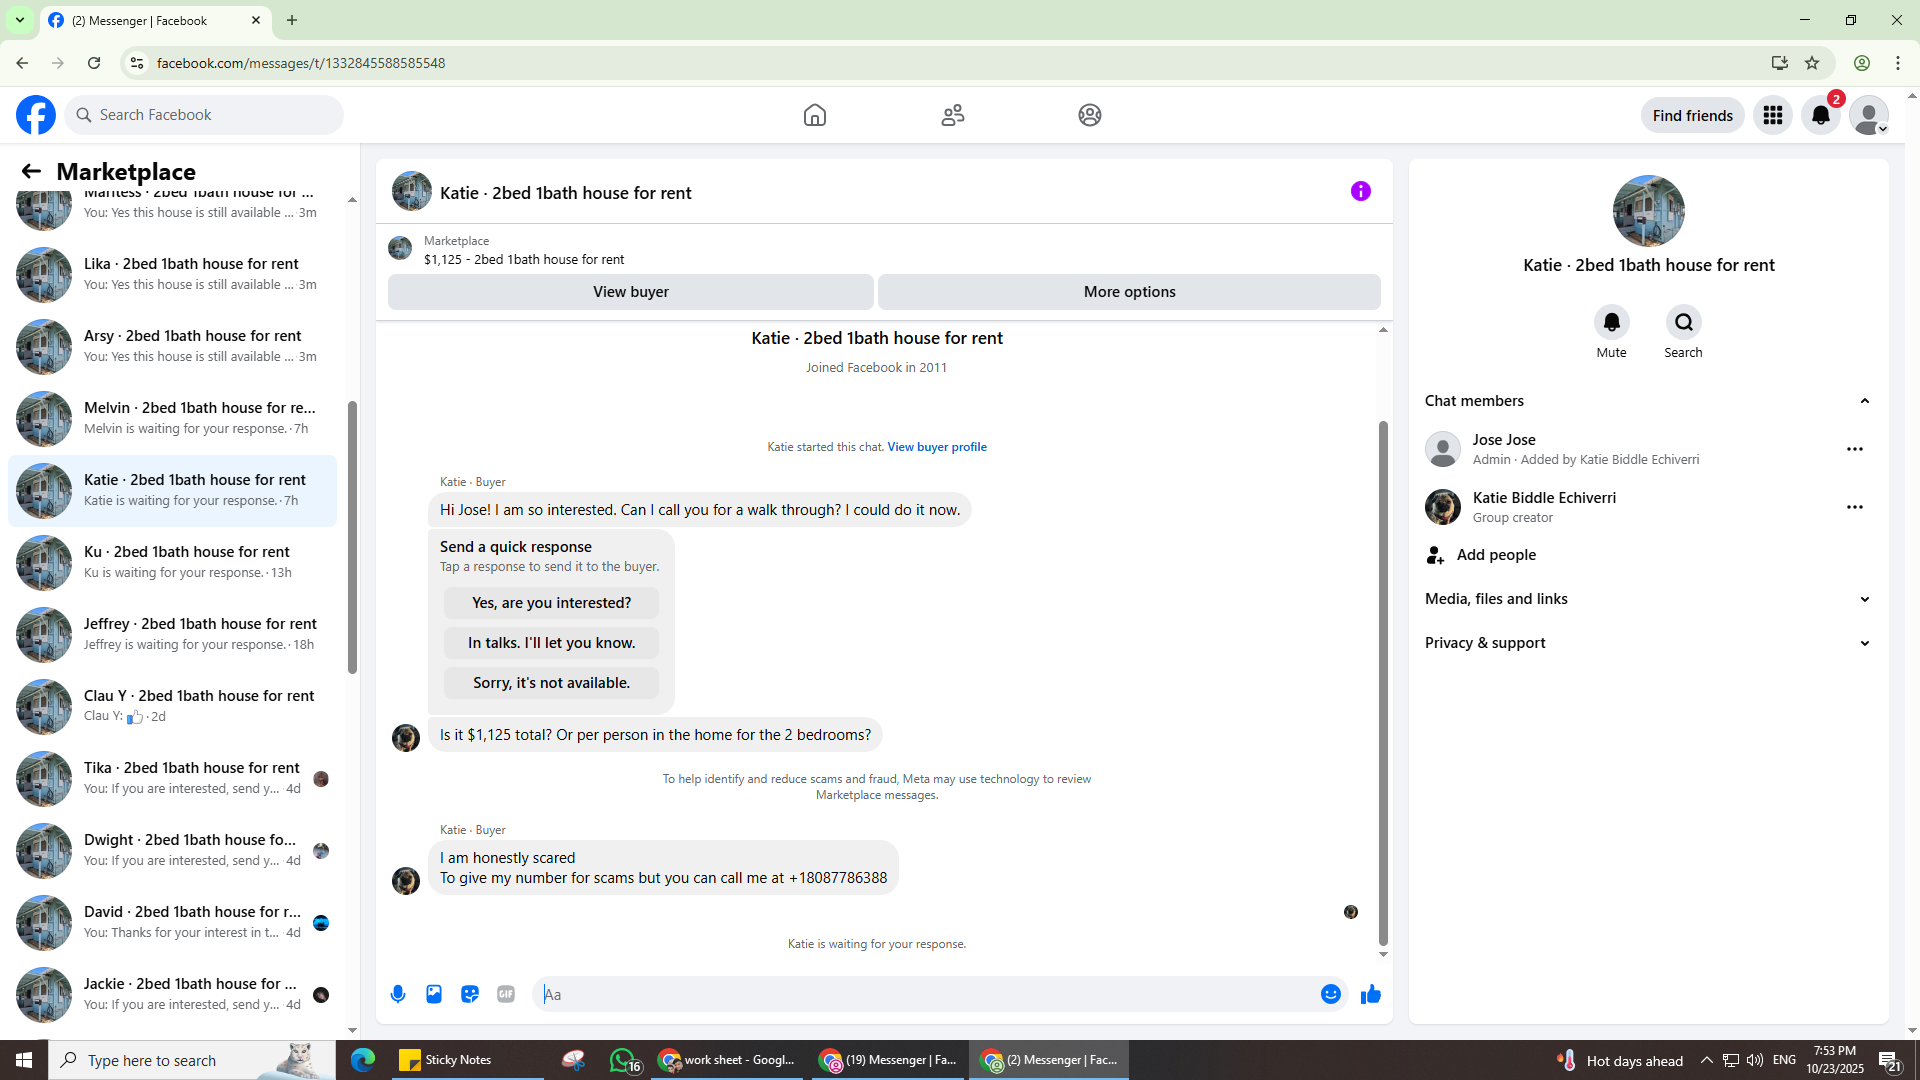Image resolution: width=1920 pixels, height=1080 pixels.
Task: Send a thumbs-up like
Action: coord(1371,994)
